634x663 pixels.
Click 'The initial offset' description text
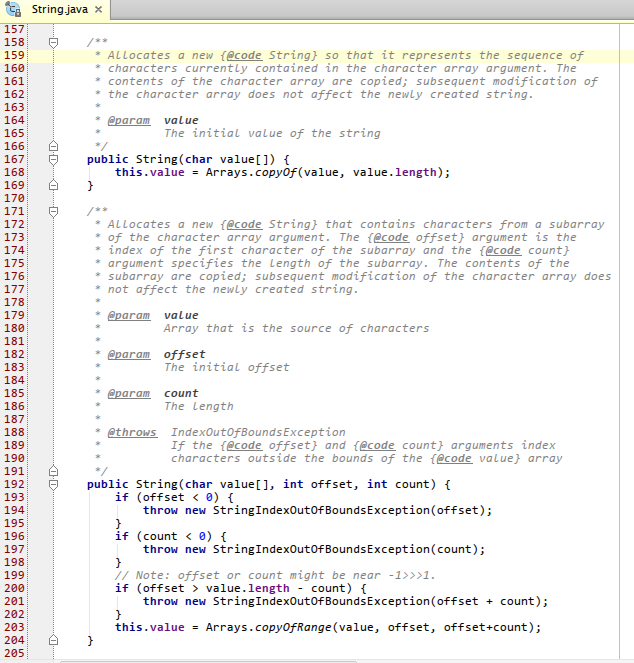(227, 367)
